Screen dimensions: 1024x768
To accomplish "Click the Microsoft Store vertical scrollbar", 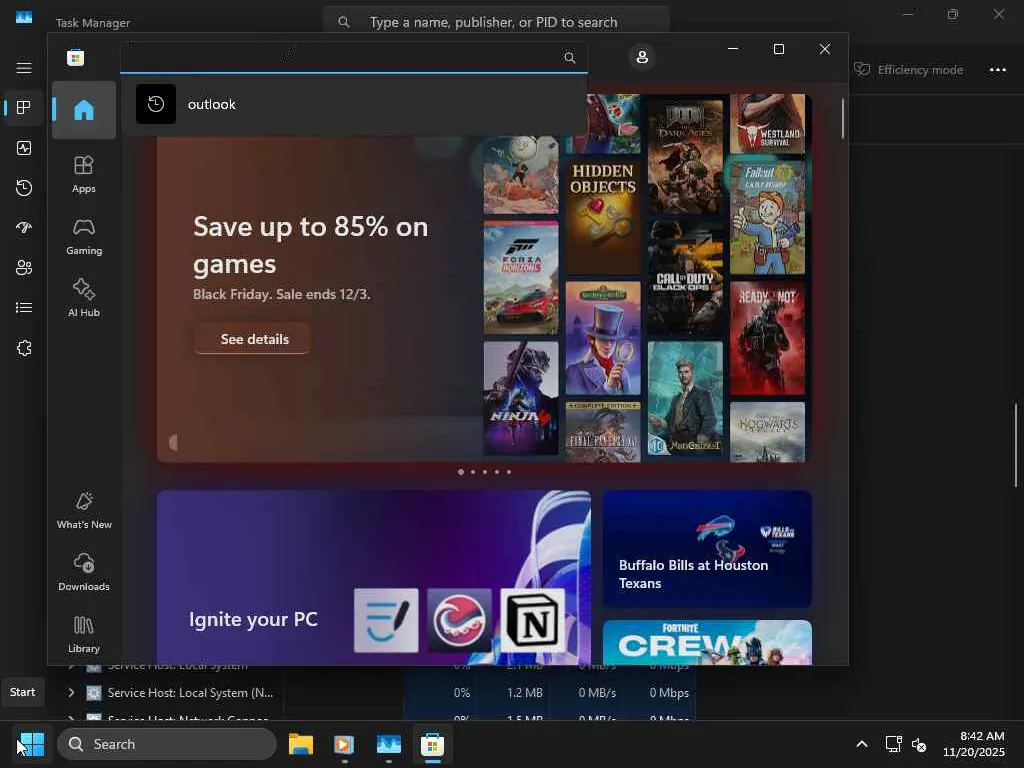I will [x=842, y=119].
